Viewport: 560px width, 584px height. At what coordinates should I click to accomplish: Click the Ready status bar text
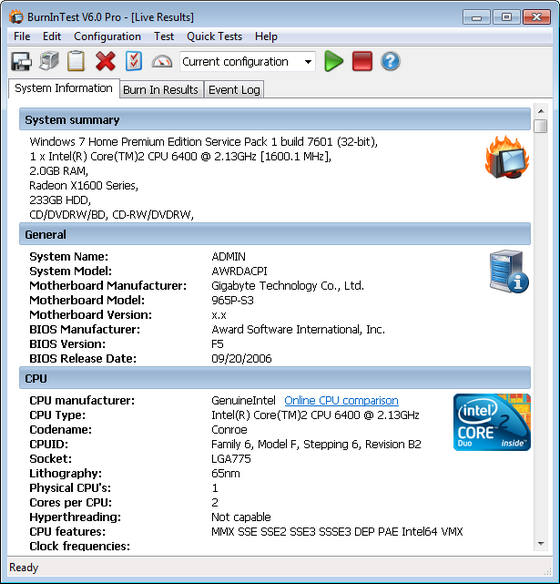coord(24,567)
